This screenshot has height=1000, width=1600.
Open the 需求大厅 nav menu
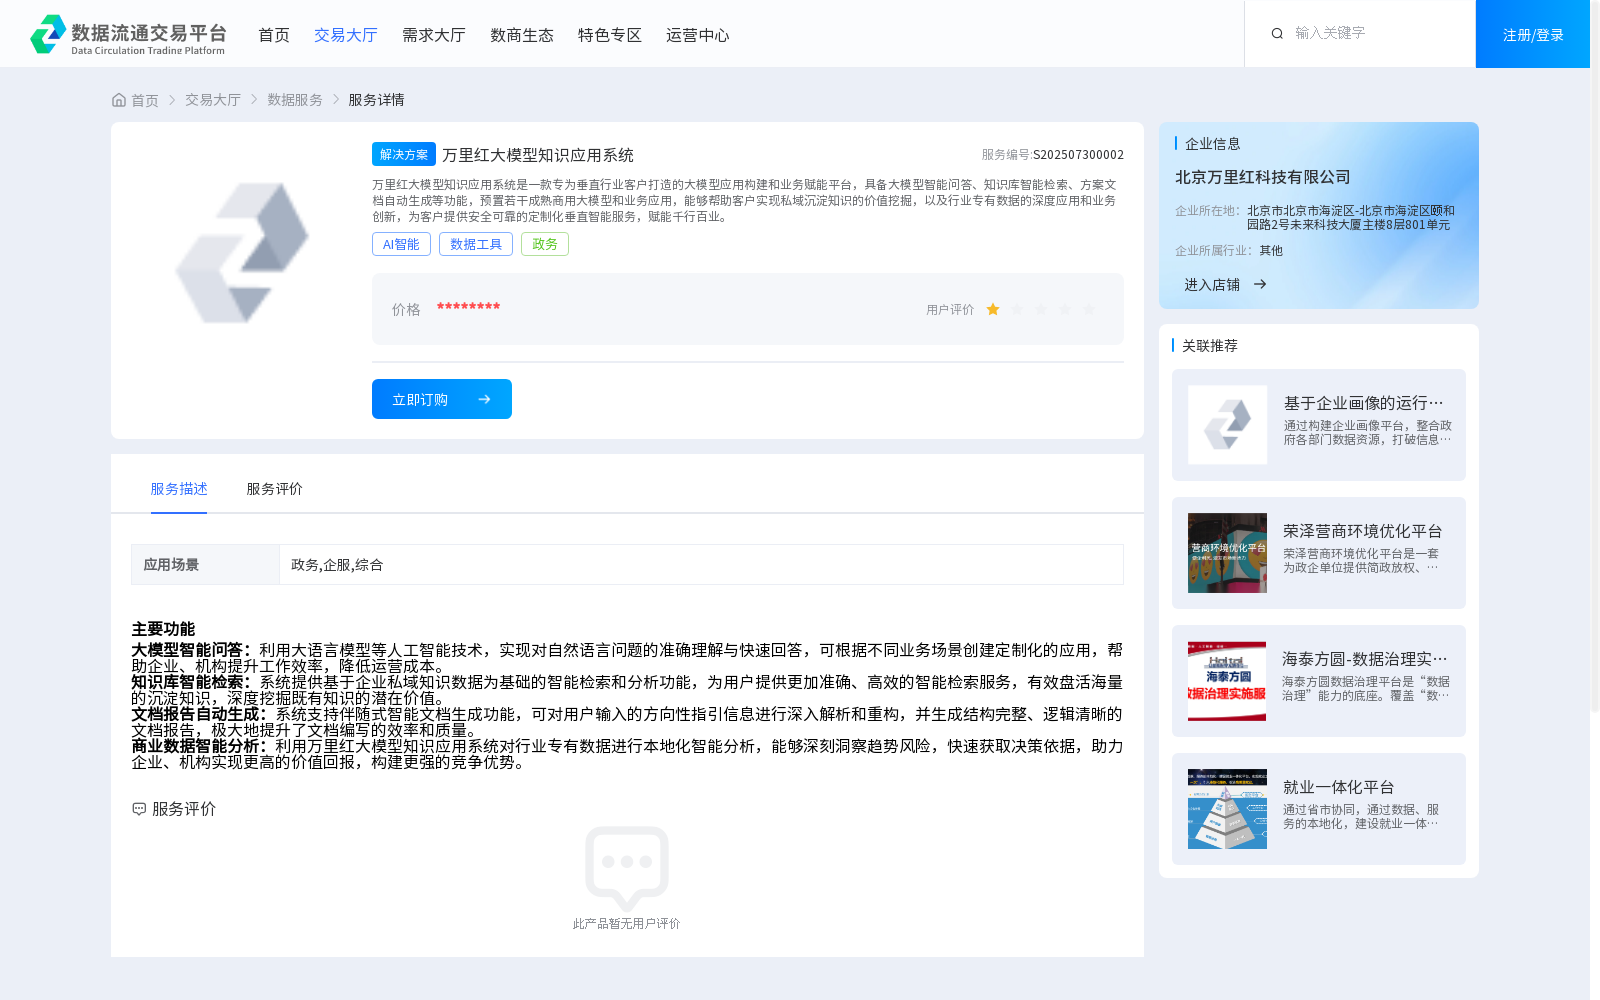pos(434,35)
